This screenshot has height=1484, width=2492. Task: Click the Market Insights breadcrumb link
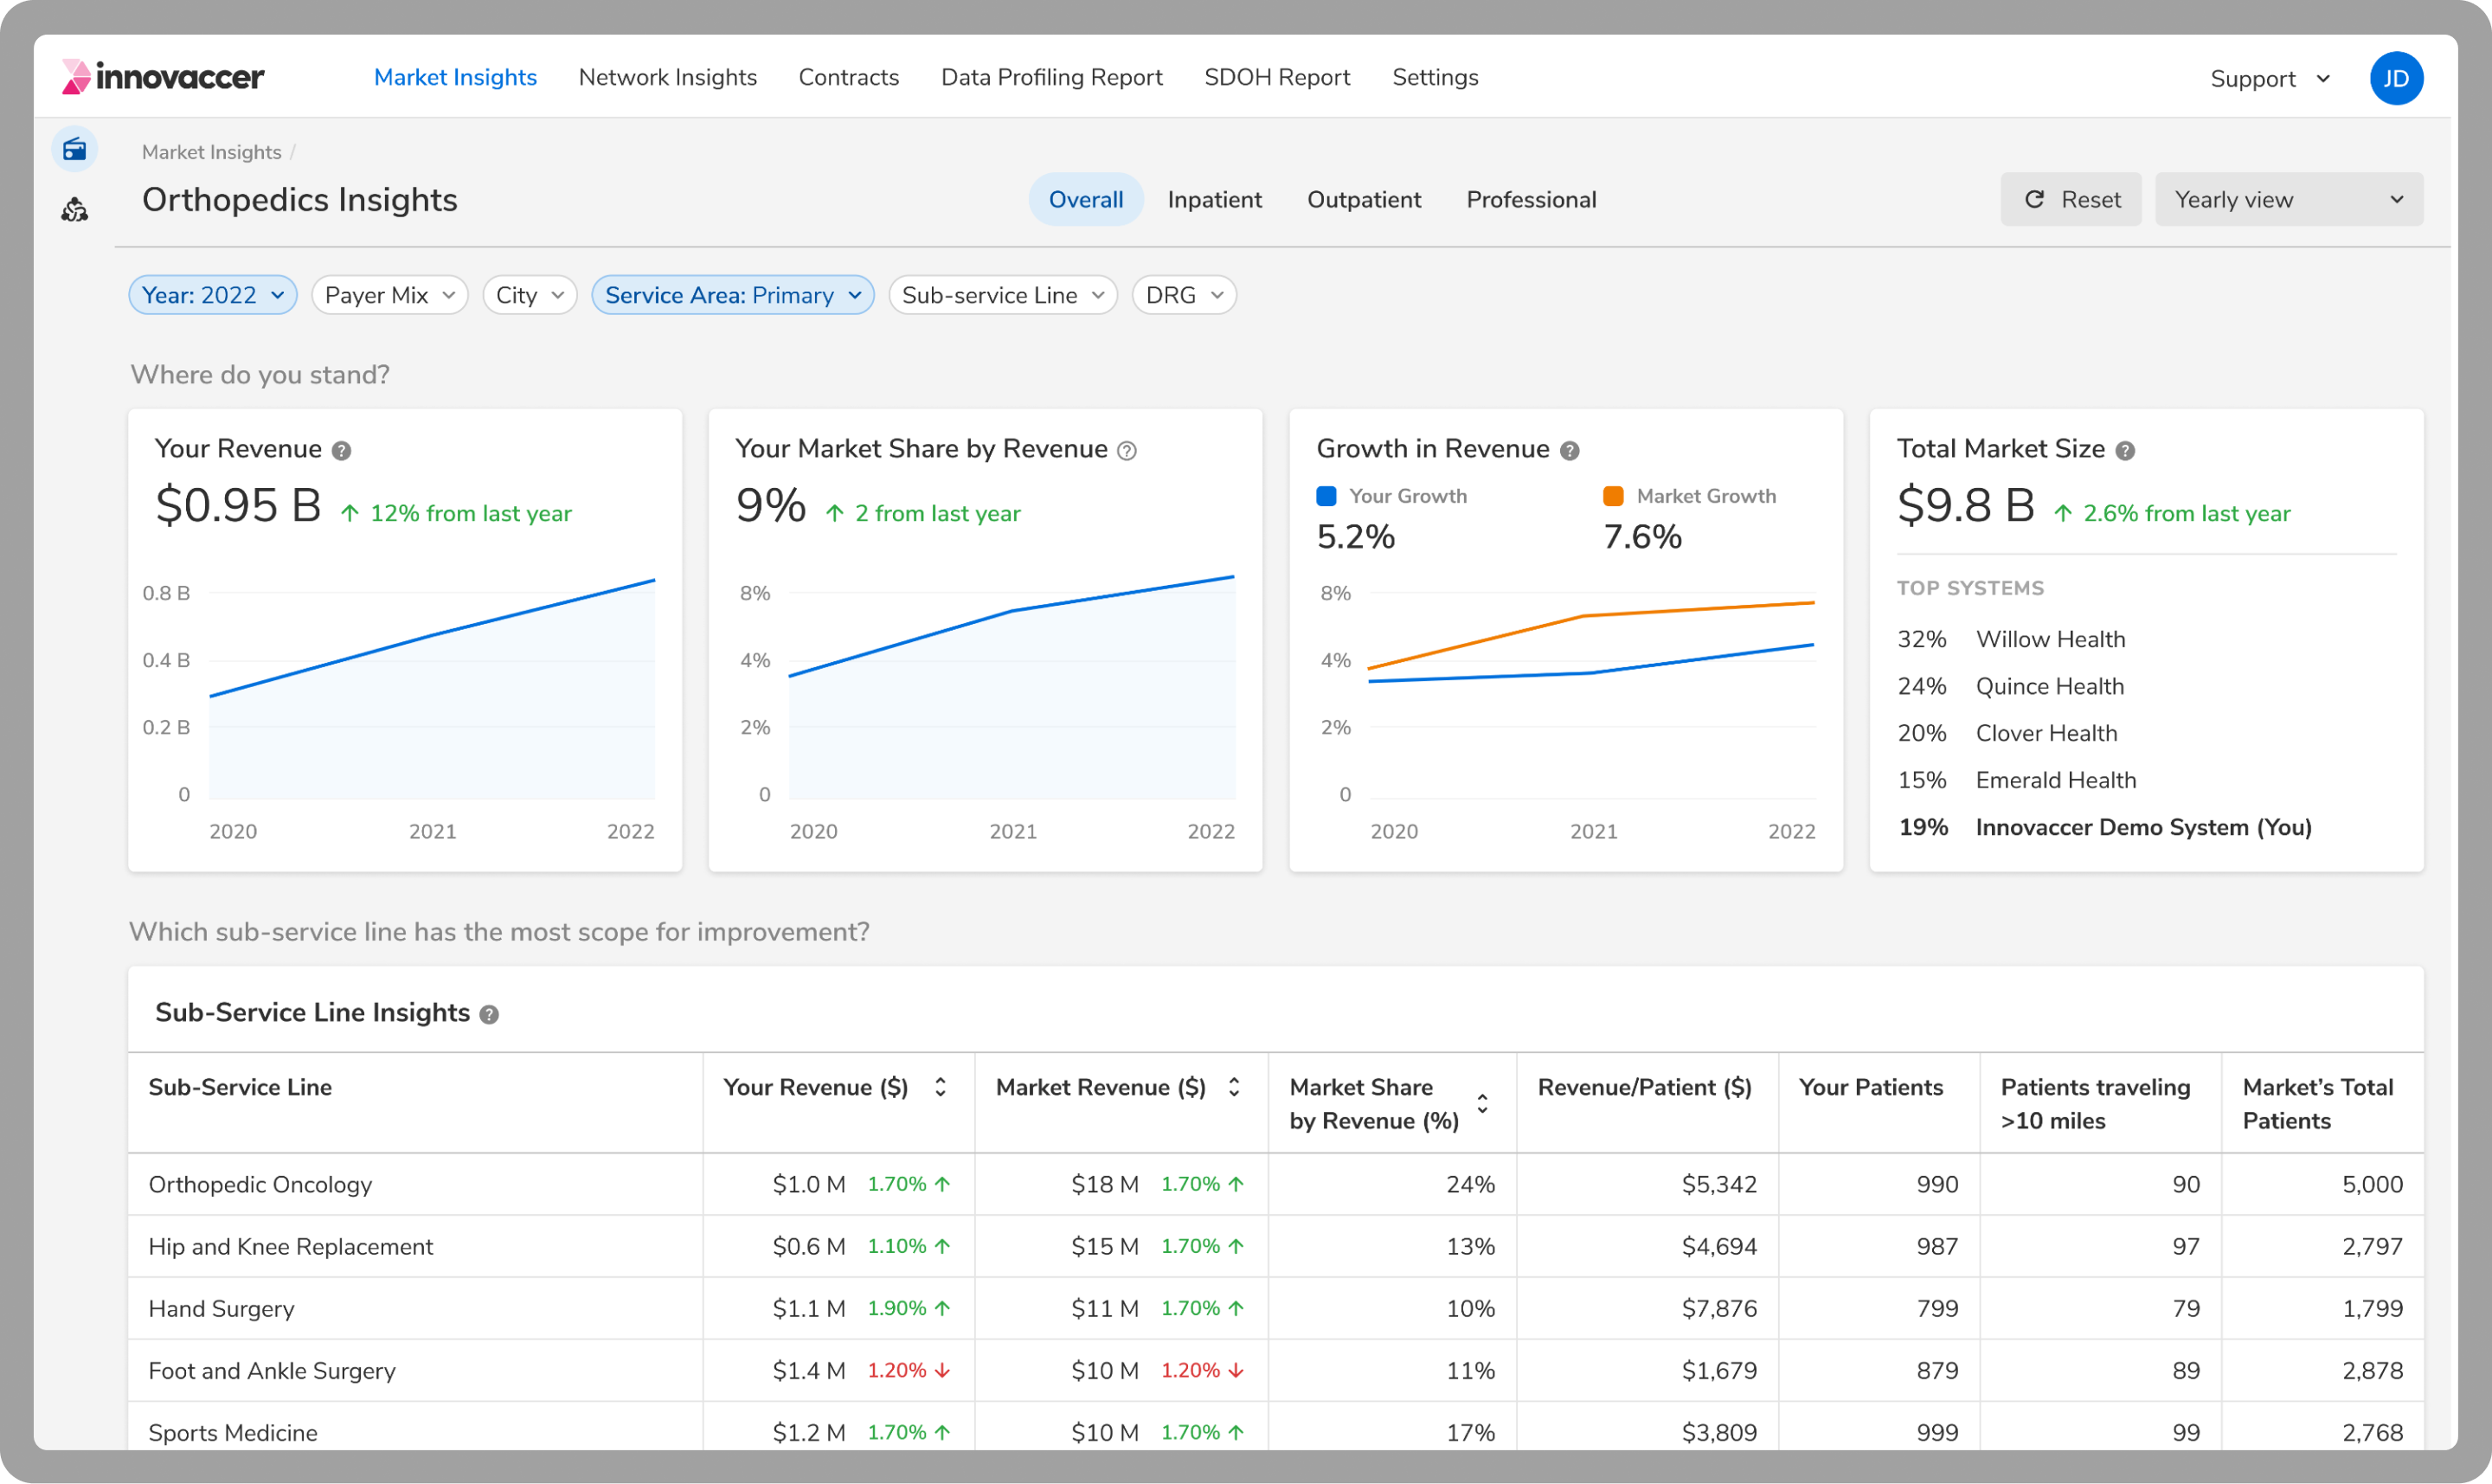[x=211, y=152]
